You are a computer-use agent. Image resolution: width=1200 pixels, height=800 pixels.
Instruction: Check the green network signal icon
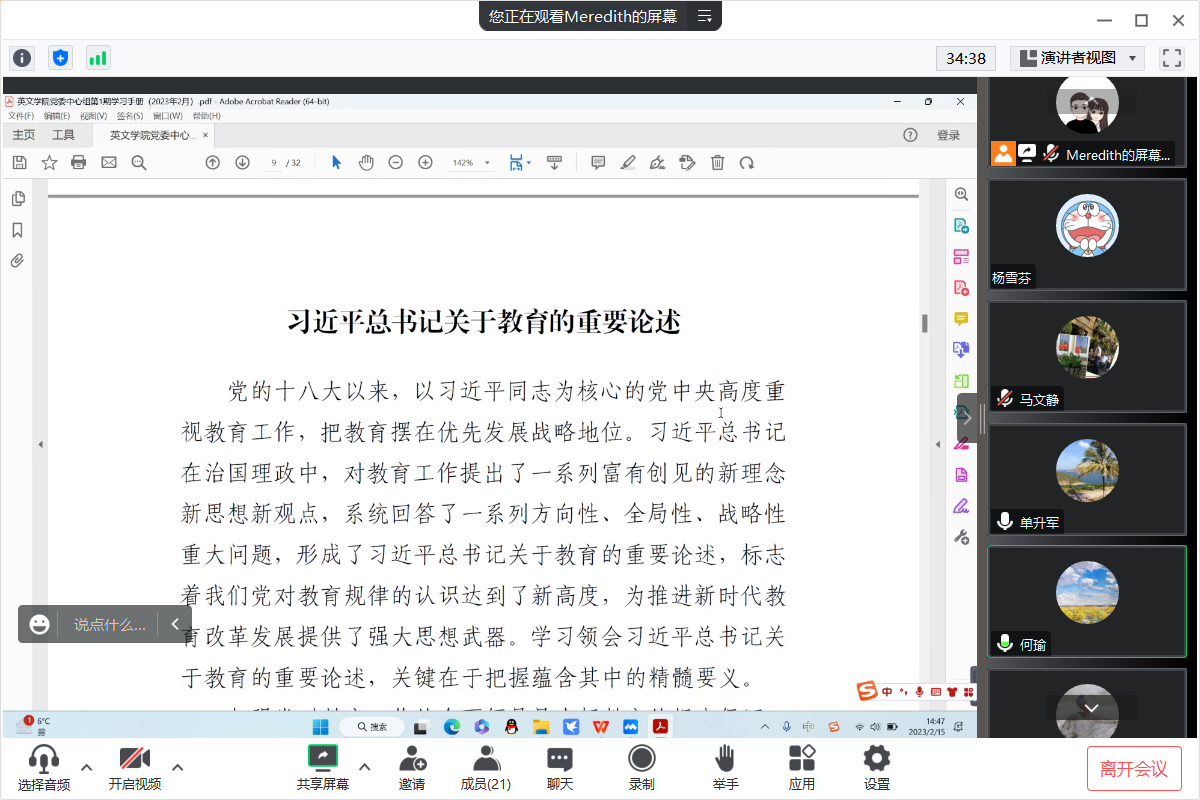(98, 58)
